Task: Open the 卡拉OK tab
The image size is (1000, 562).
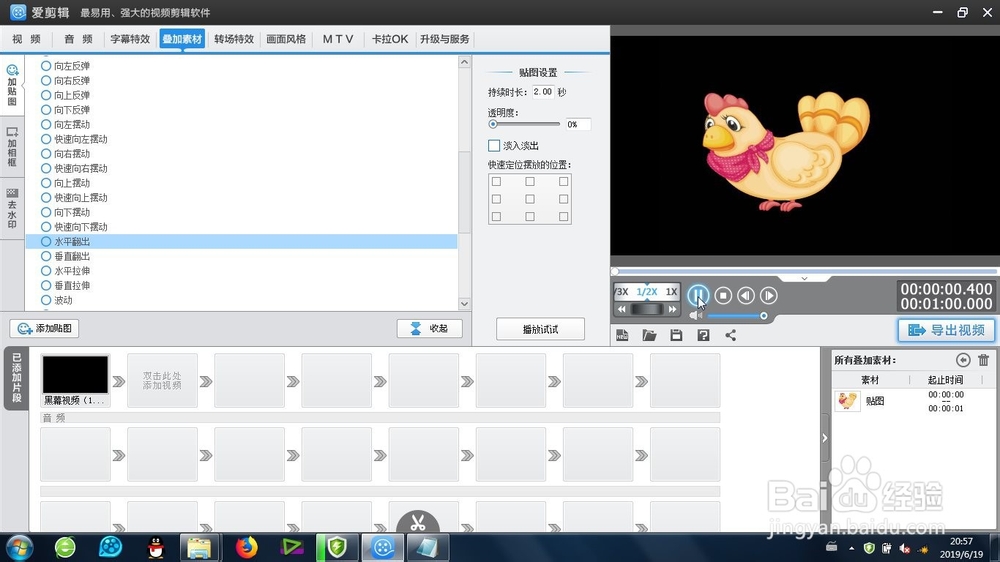Action: coord(390,39)
